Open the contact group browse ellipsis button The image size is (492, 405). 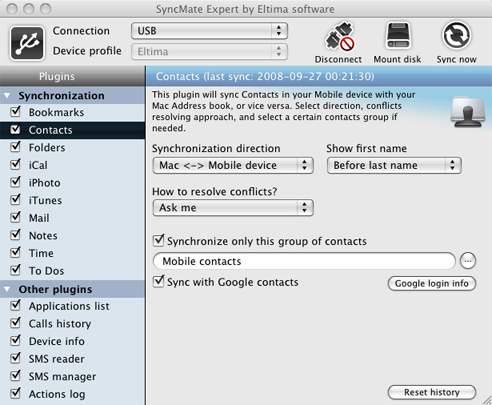pos(468,261)
